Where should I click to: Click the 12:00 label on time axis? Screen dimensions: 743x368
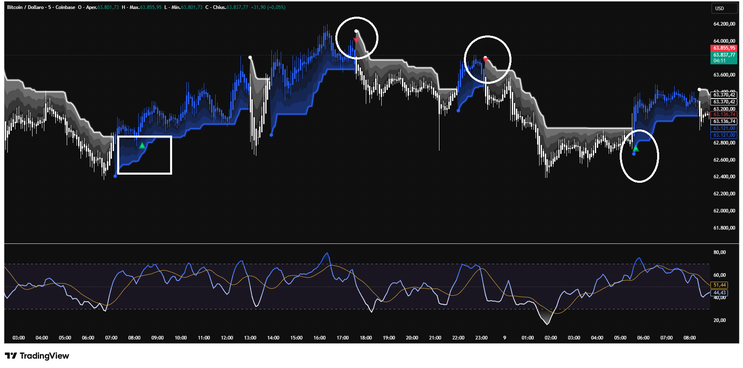(x=227, y=338)
